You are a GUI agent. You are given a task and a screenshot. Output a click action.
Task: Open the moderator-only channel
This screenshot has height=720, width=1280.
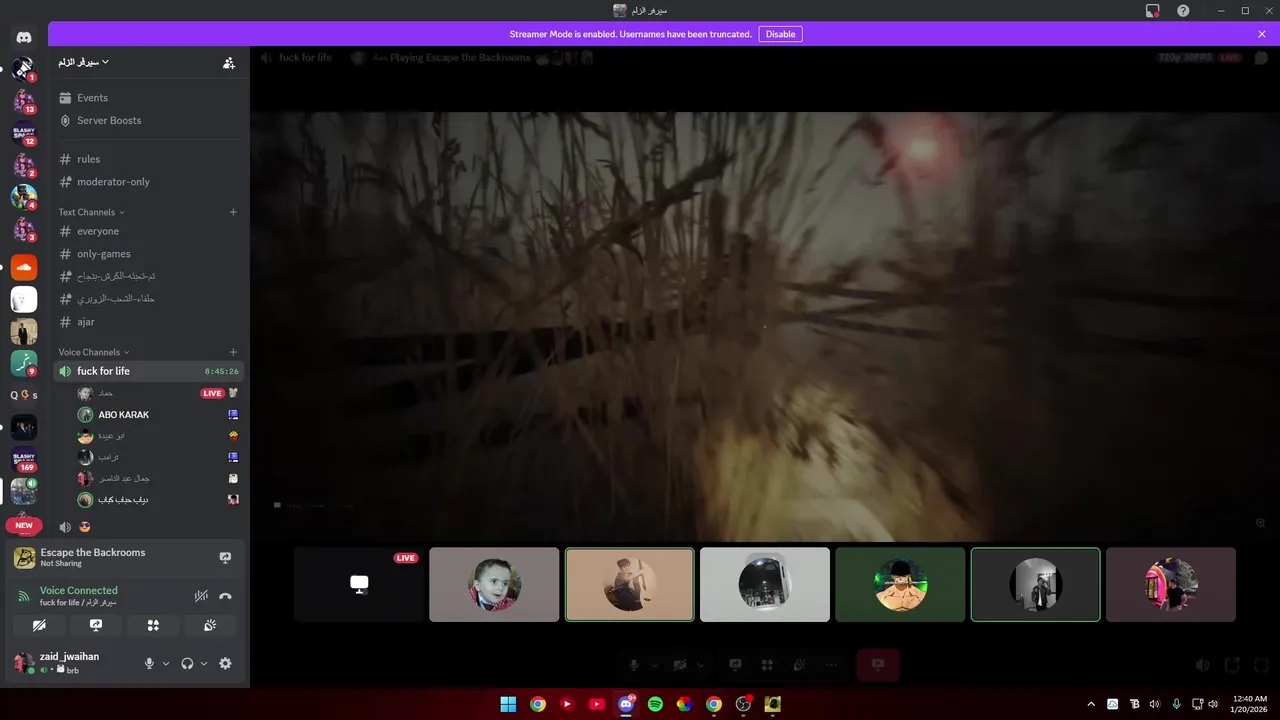148,182
